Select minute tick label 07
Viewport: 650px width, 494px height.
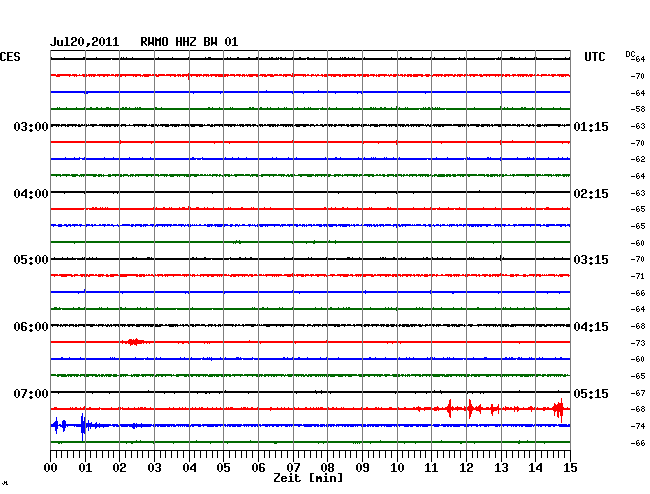coord(293,468)
